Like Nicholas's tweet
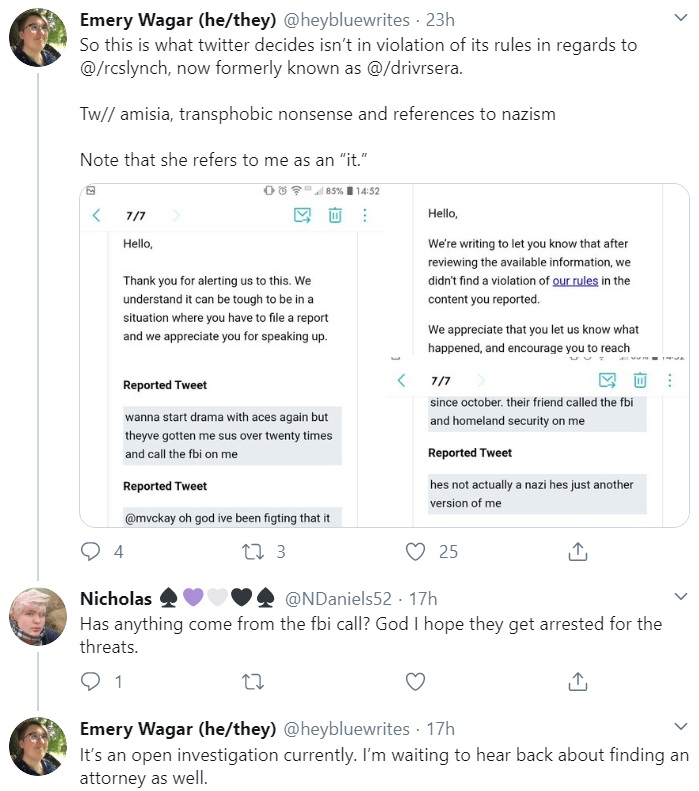Screen dimensions: 699x791 (x=416, y=682)
